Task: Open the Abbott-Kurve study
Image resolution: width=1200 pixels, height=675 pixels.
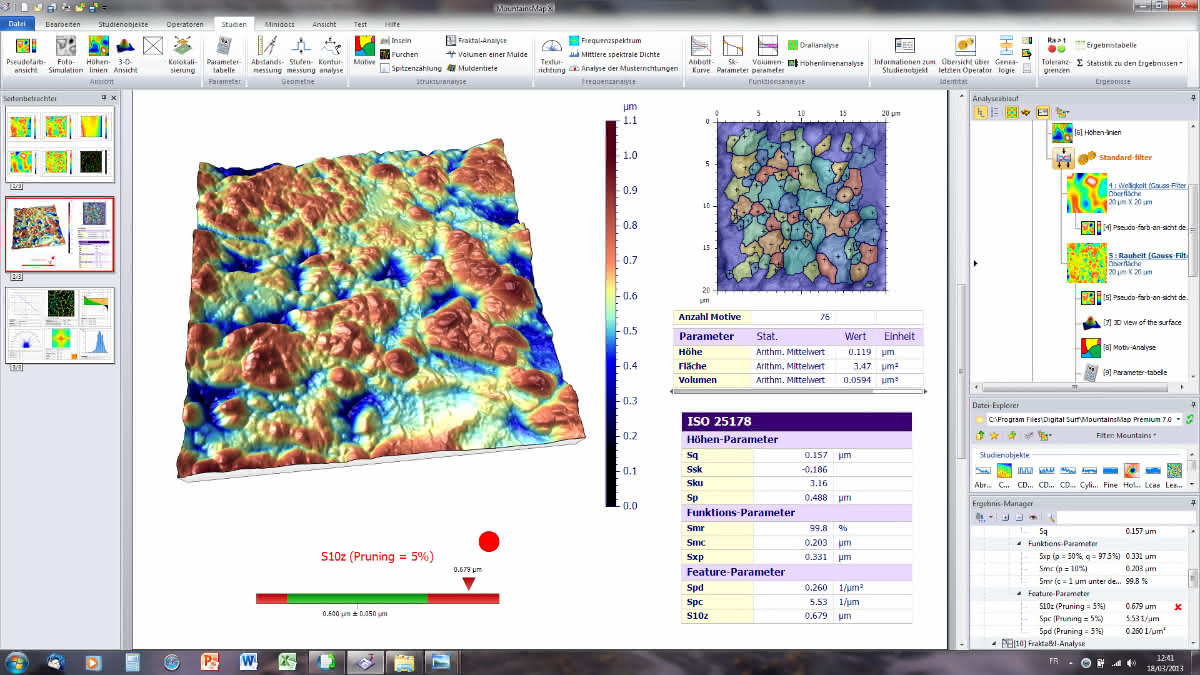Action: 700,55
